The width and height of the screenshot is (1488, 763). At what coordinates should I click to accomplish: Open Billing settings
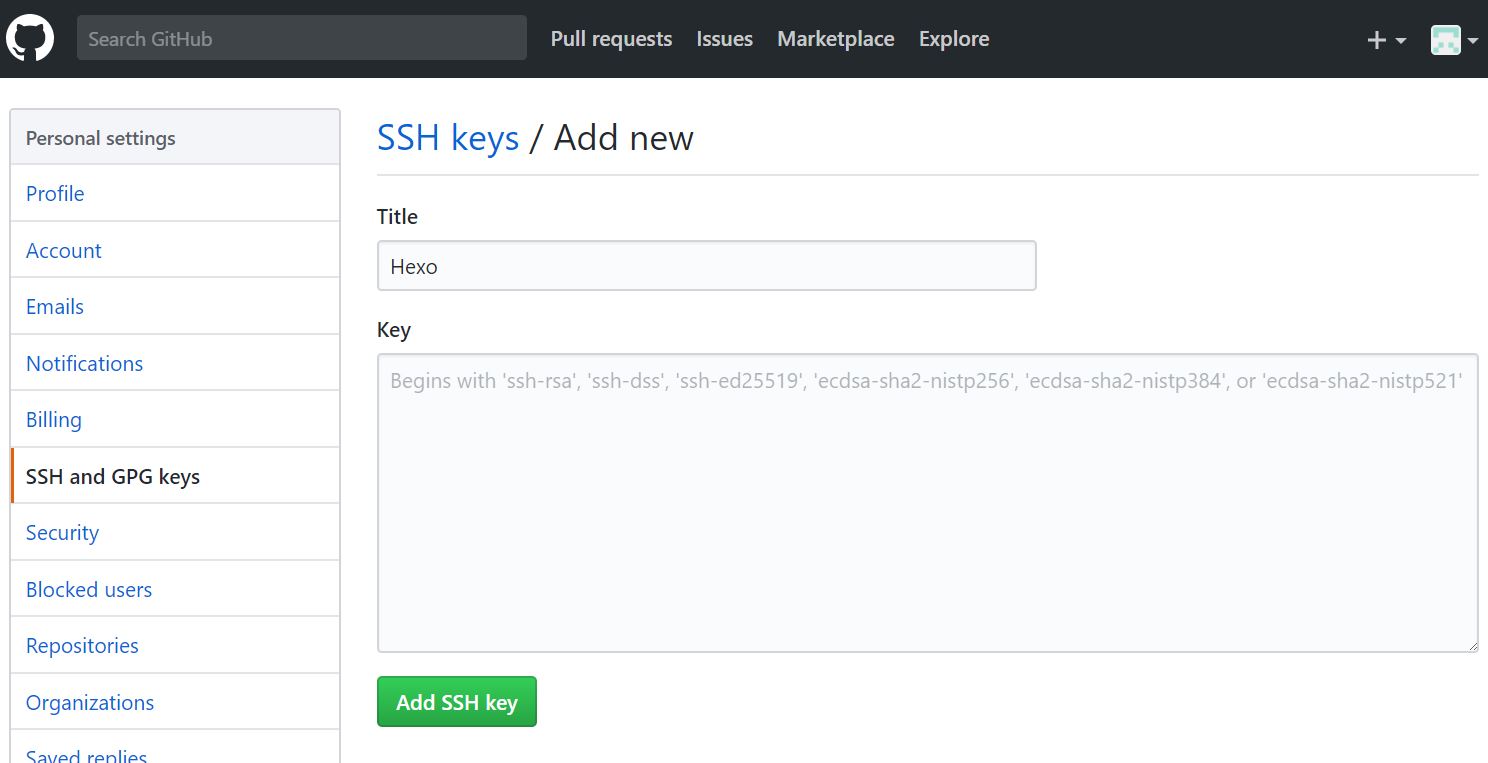(x=175, y=419)
